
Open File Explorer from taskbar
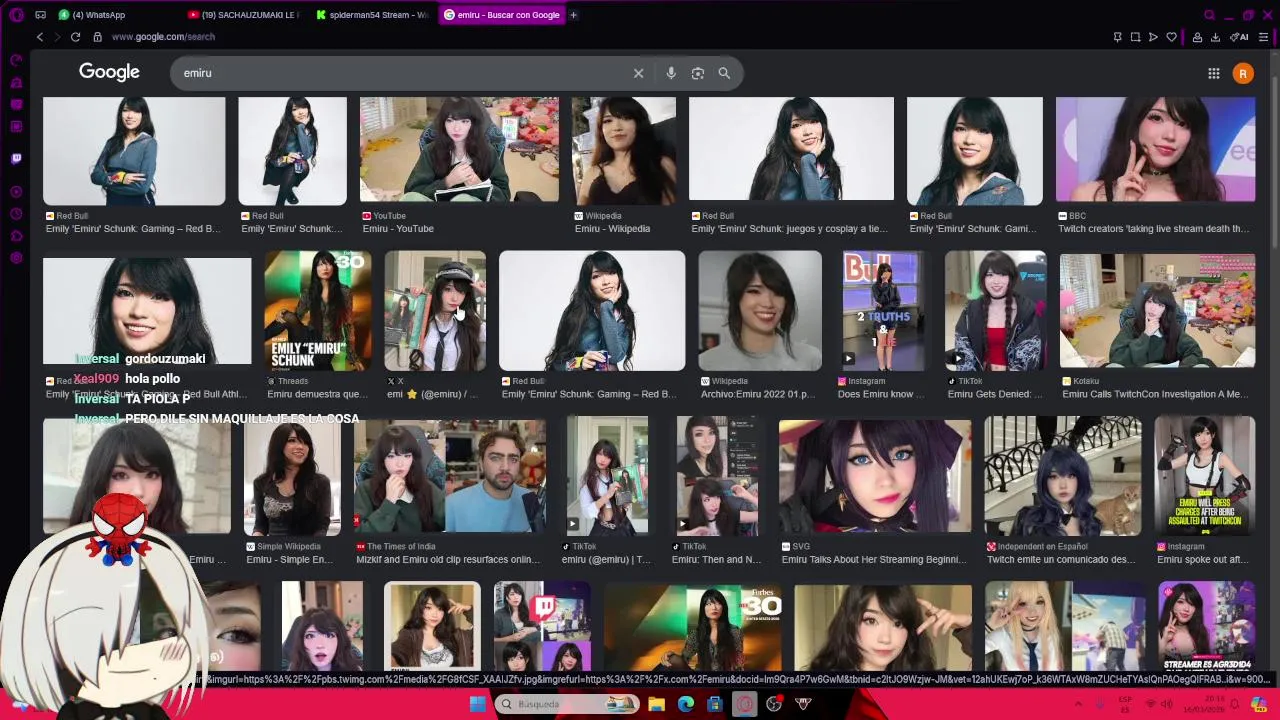click(656, 704)
